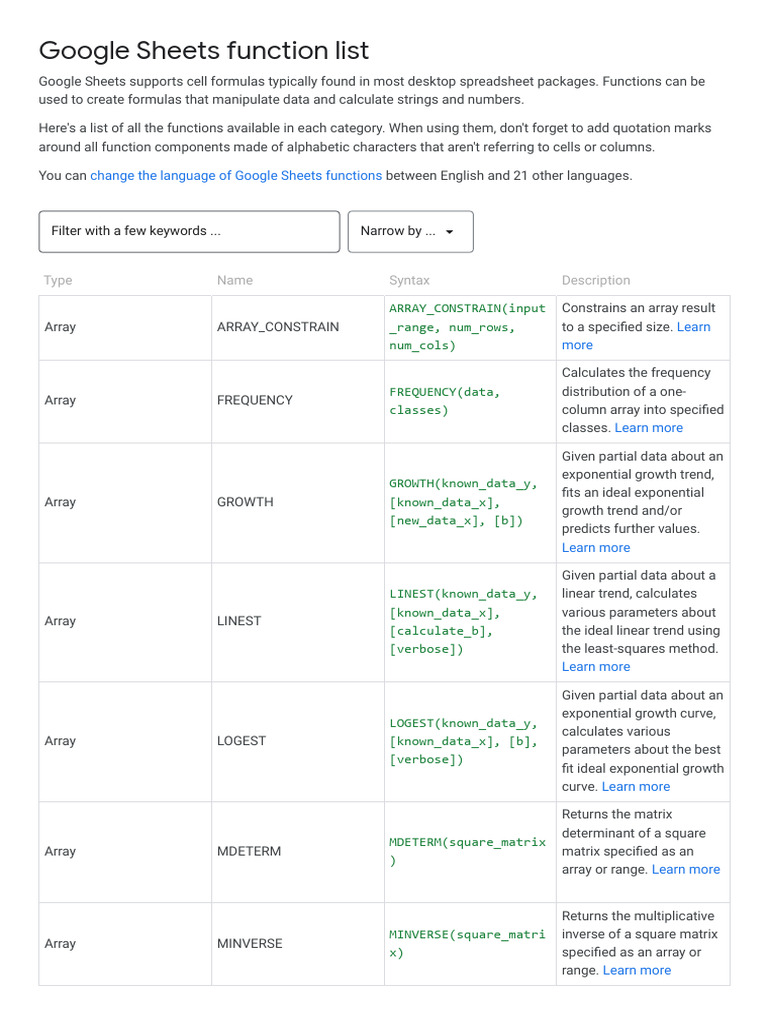Open the change language of Google Sheets functions link
Viewport: 768px width, 1024px height.
tap(236, 175)
